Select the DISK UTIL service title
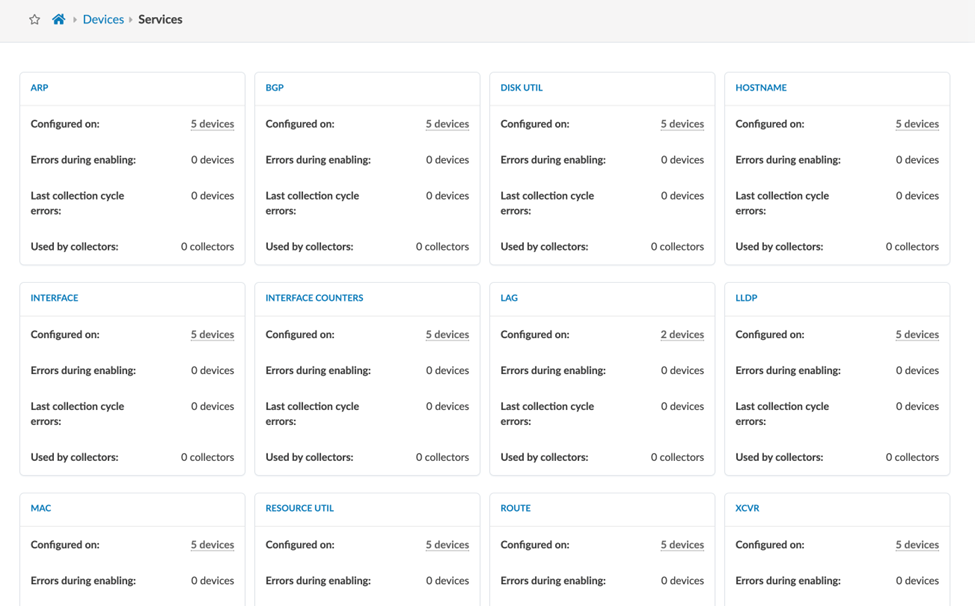Viewport: 975px width, 606px height. [522, 88]
